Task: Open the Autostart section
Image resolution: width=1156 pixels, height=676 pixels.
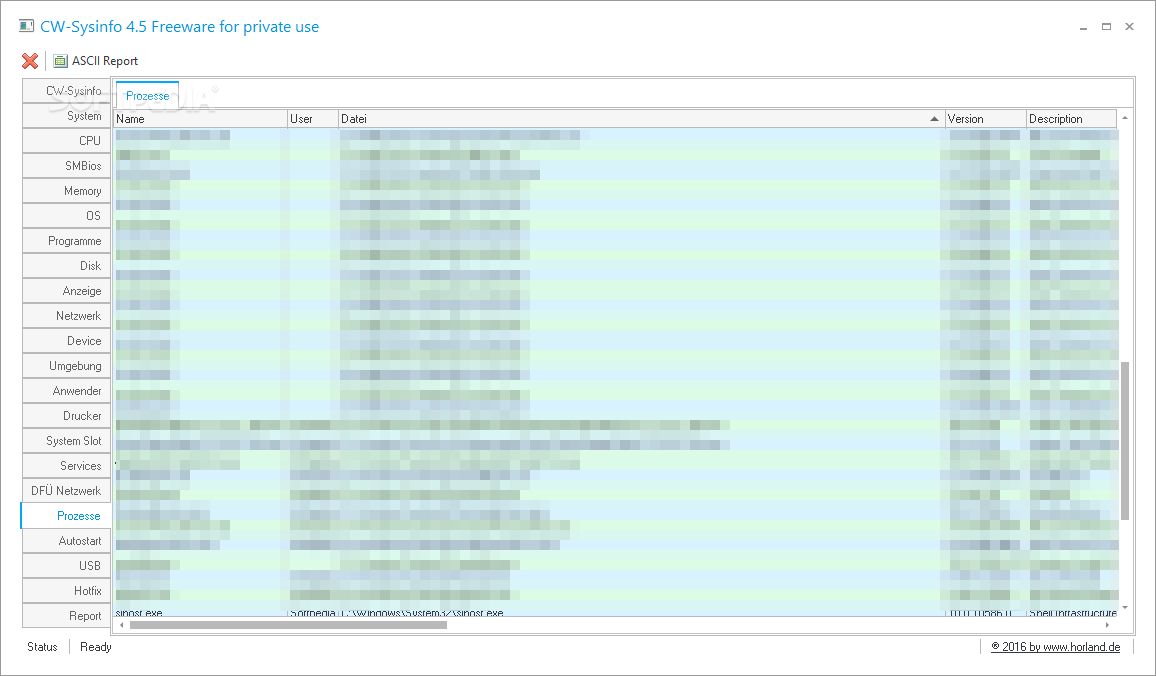Action: [66, 542]
